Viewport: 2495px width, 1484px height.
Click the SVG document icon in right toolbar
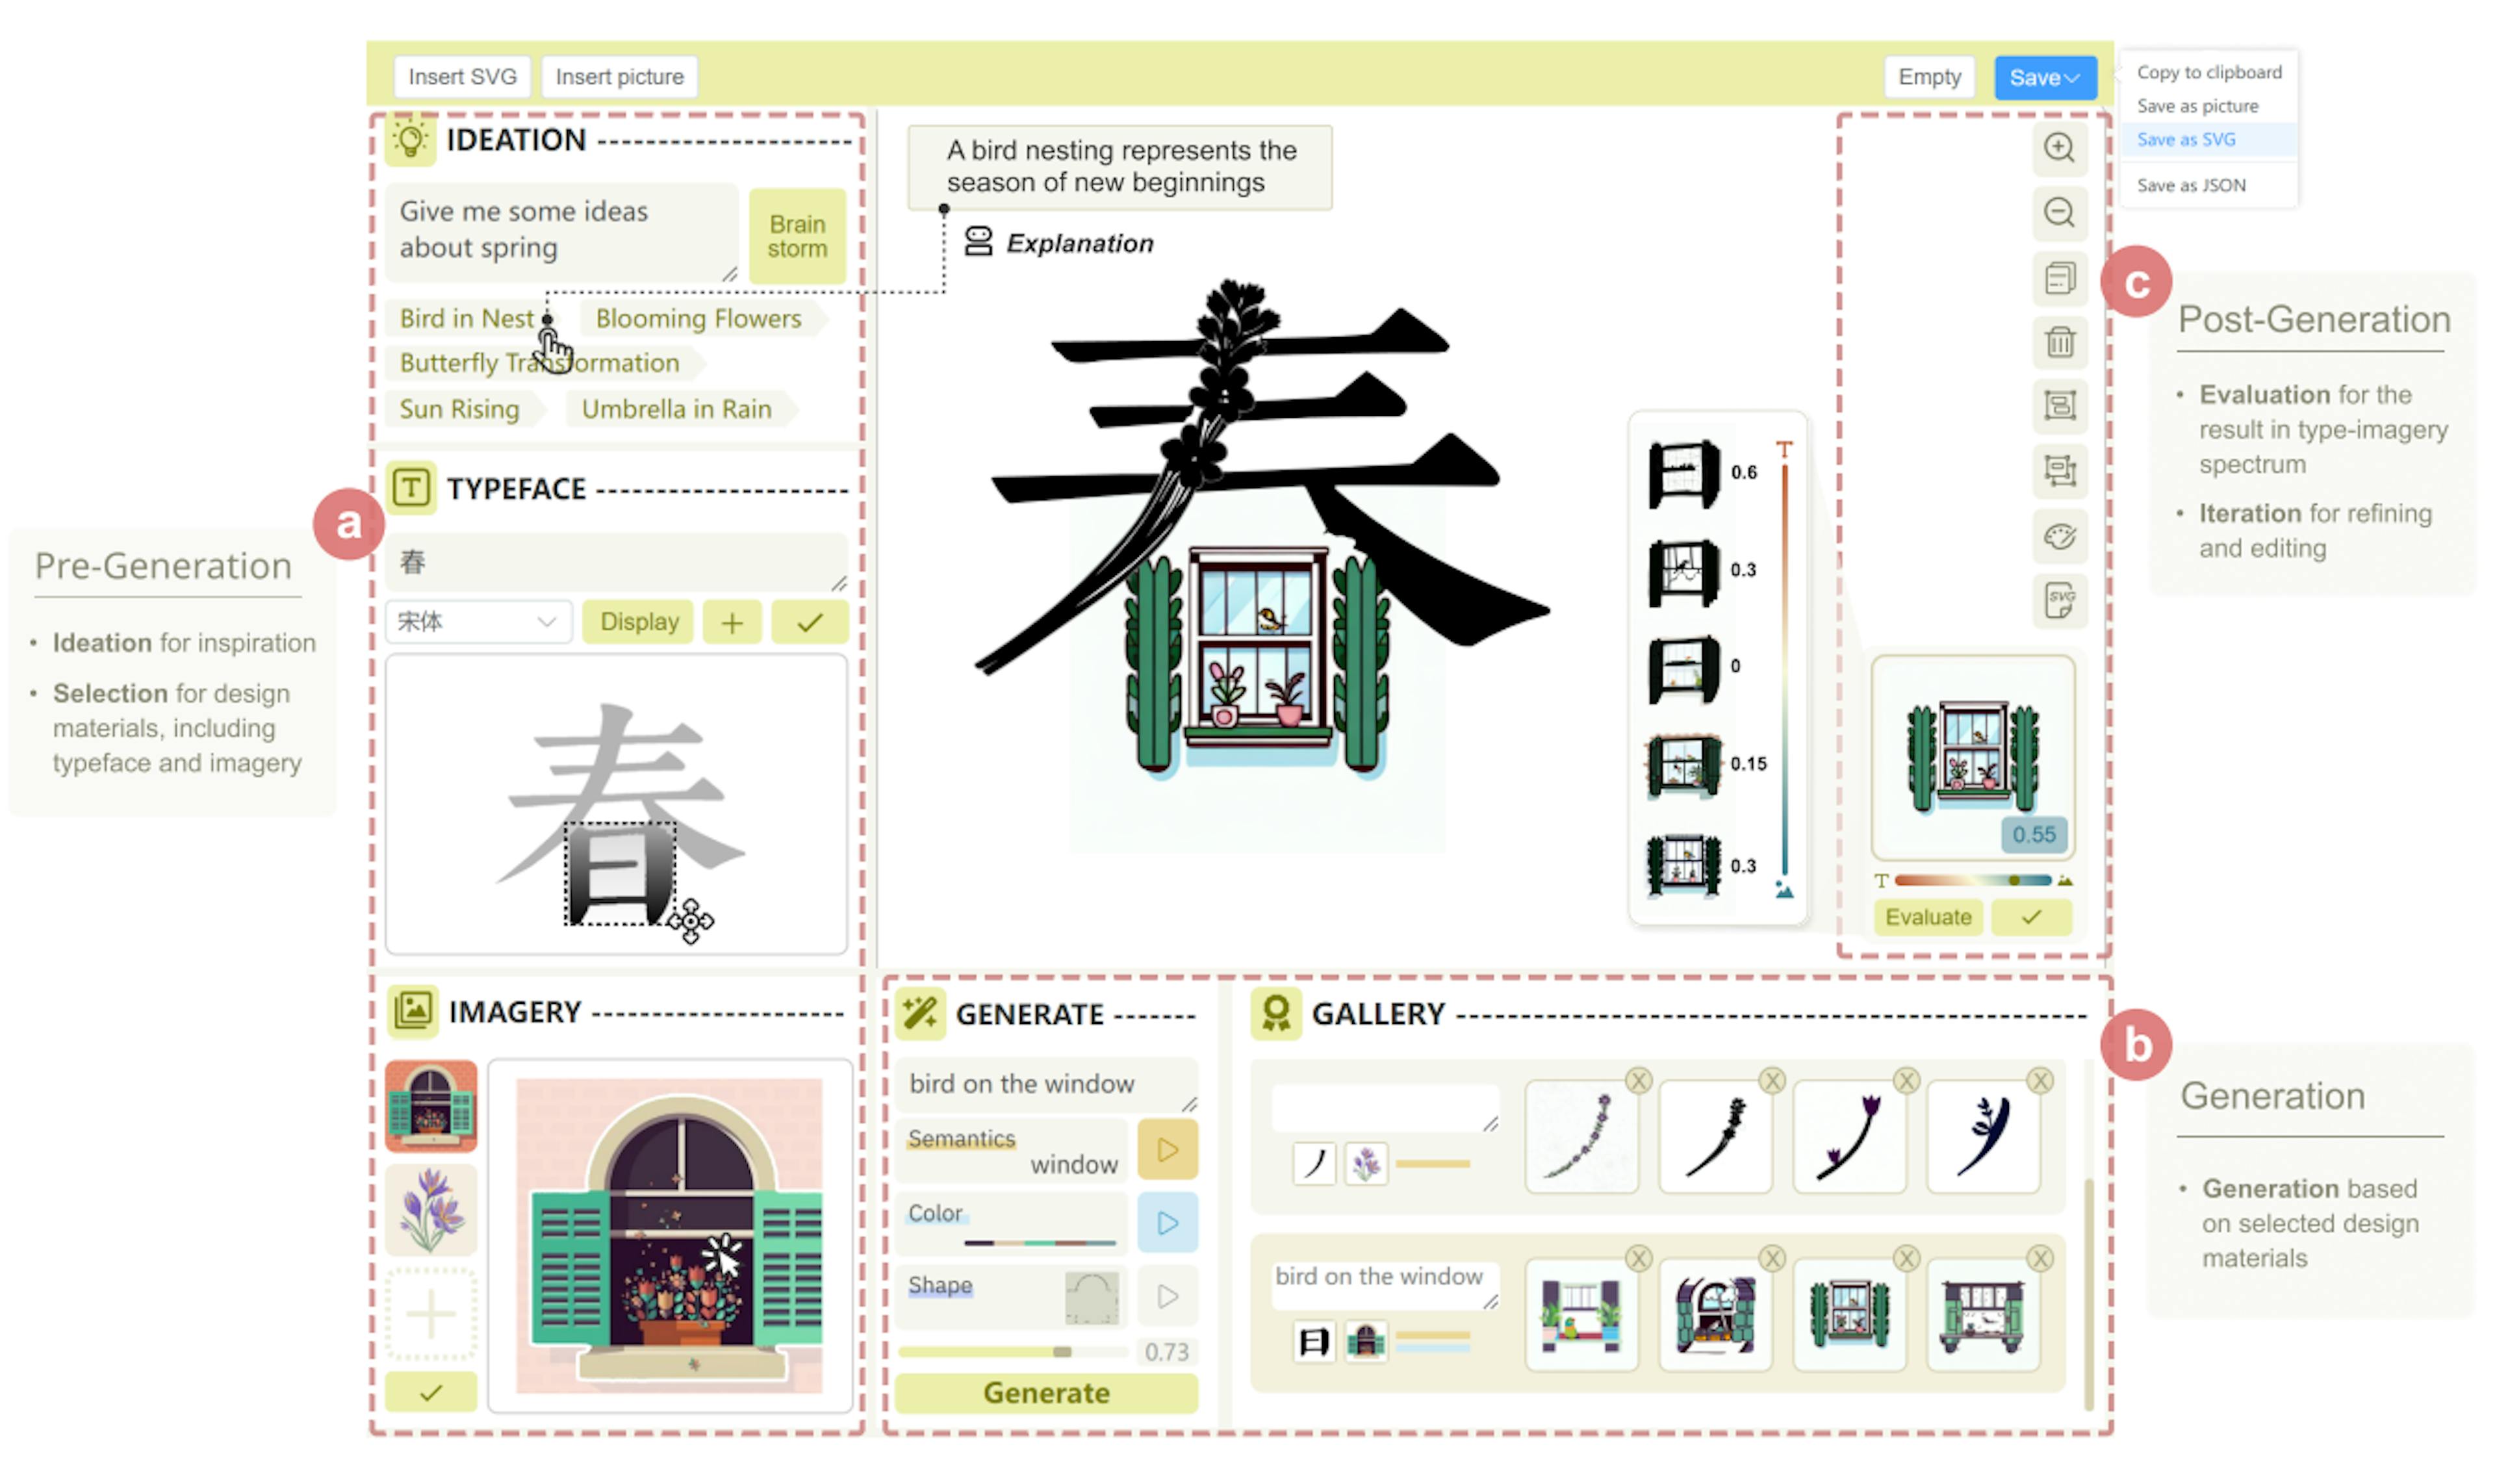[2060, 601]
